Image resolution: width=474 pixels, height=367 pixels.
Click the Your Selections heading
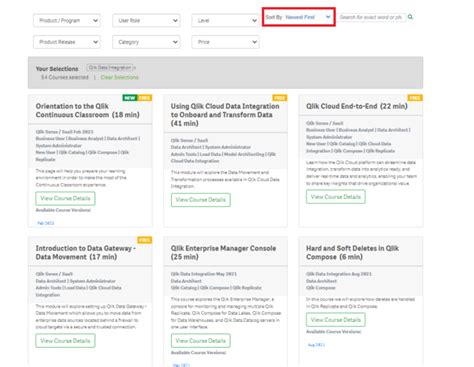[57, 69]
